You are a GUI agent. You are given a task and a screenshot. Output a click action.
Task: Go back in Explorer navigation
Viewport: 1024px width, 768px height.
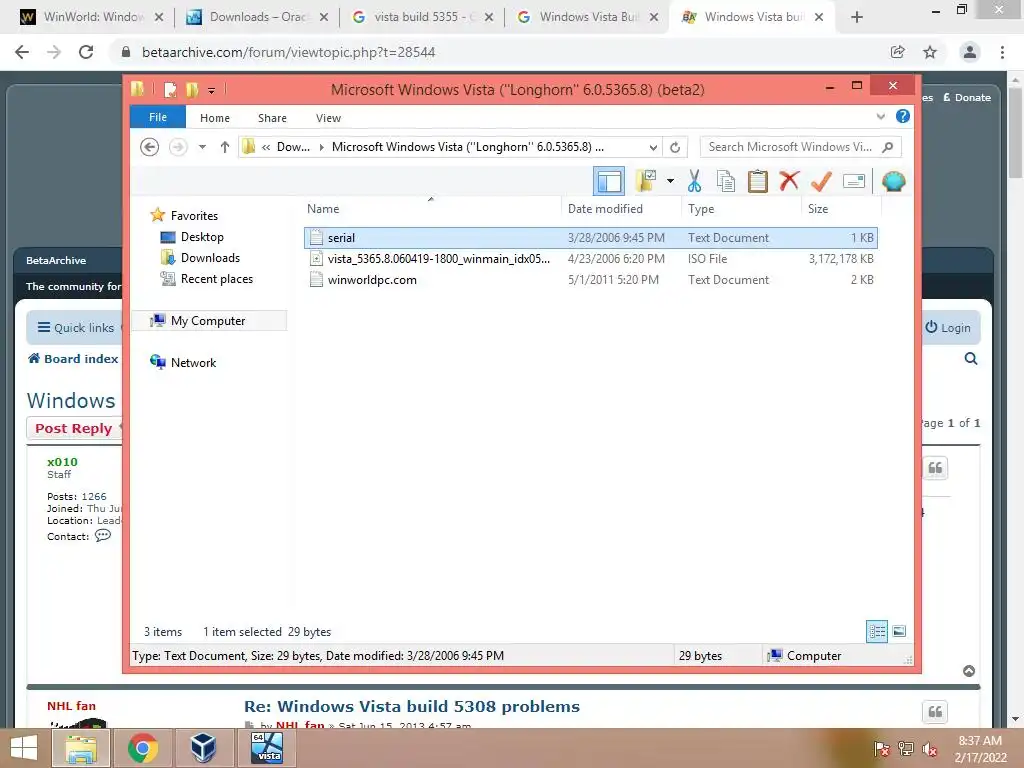[x=150, y=147]
